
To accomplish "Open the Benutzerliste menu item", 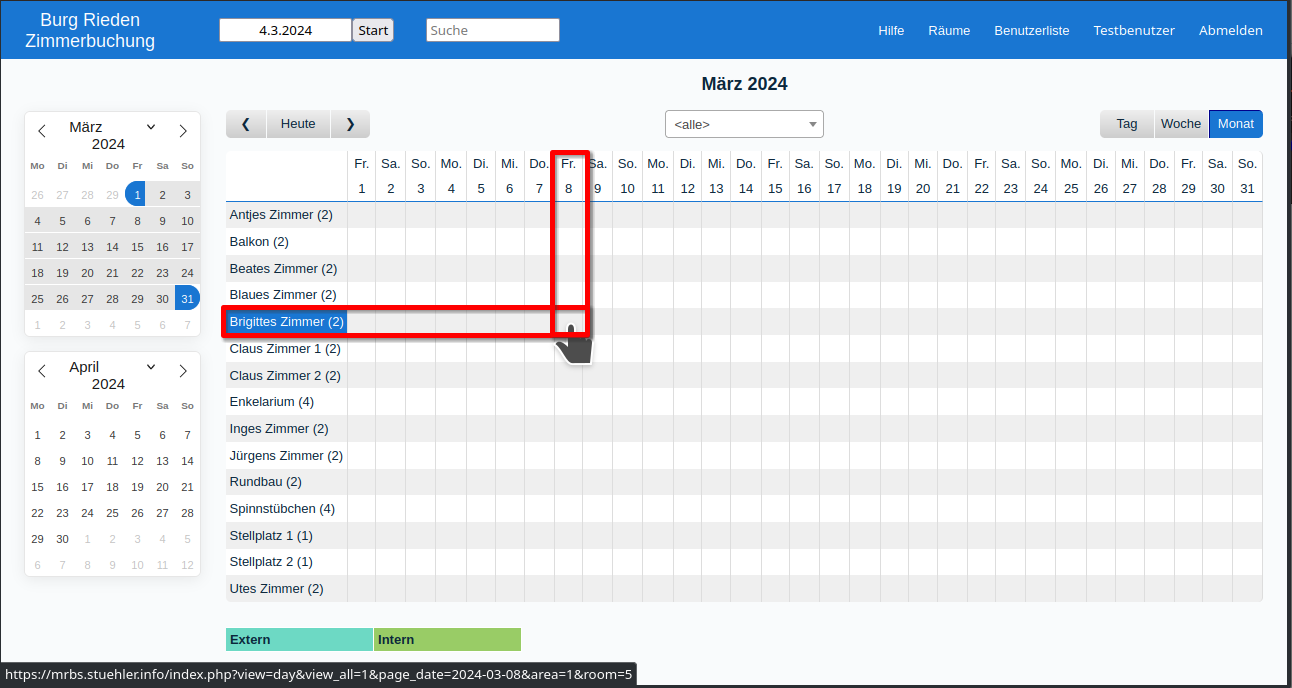I will (1031, 30).
